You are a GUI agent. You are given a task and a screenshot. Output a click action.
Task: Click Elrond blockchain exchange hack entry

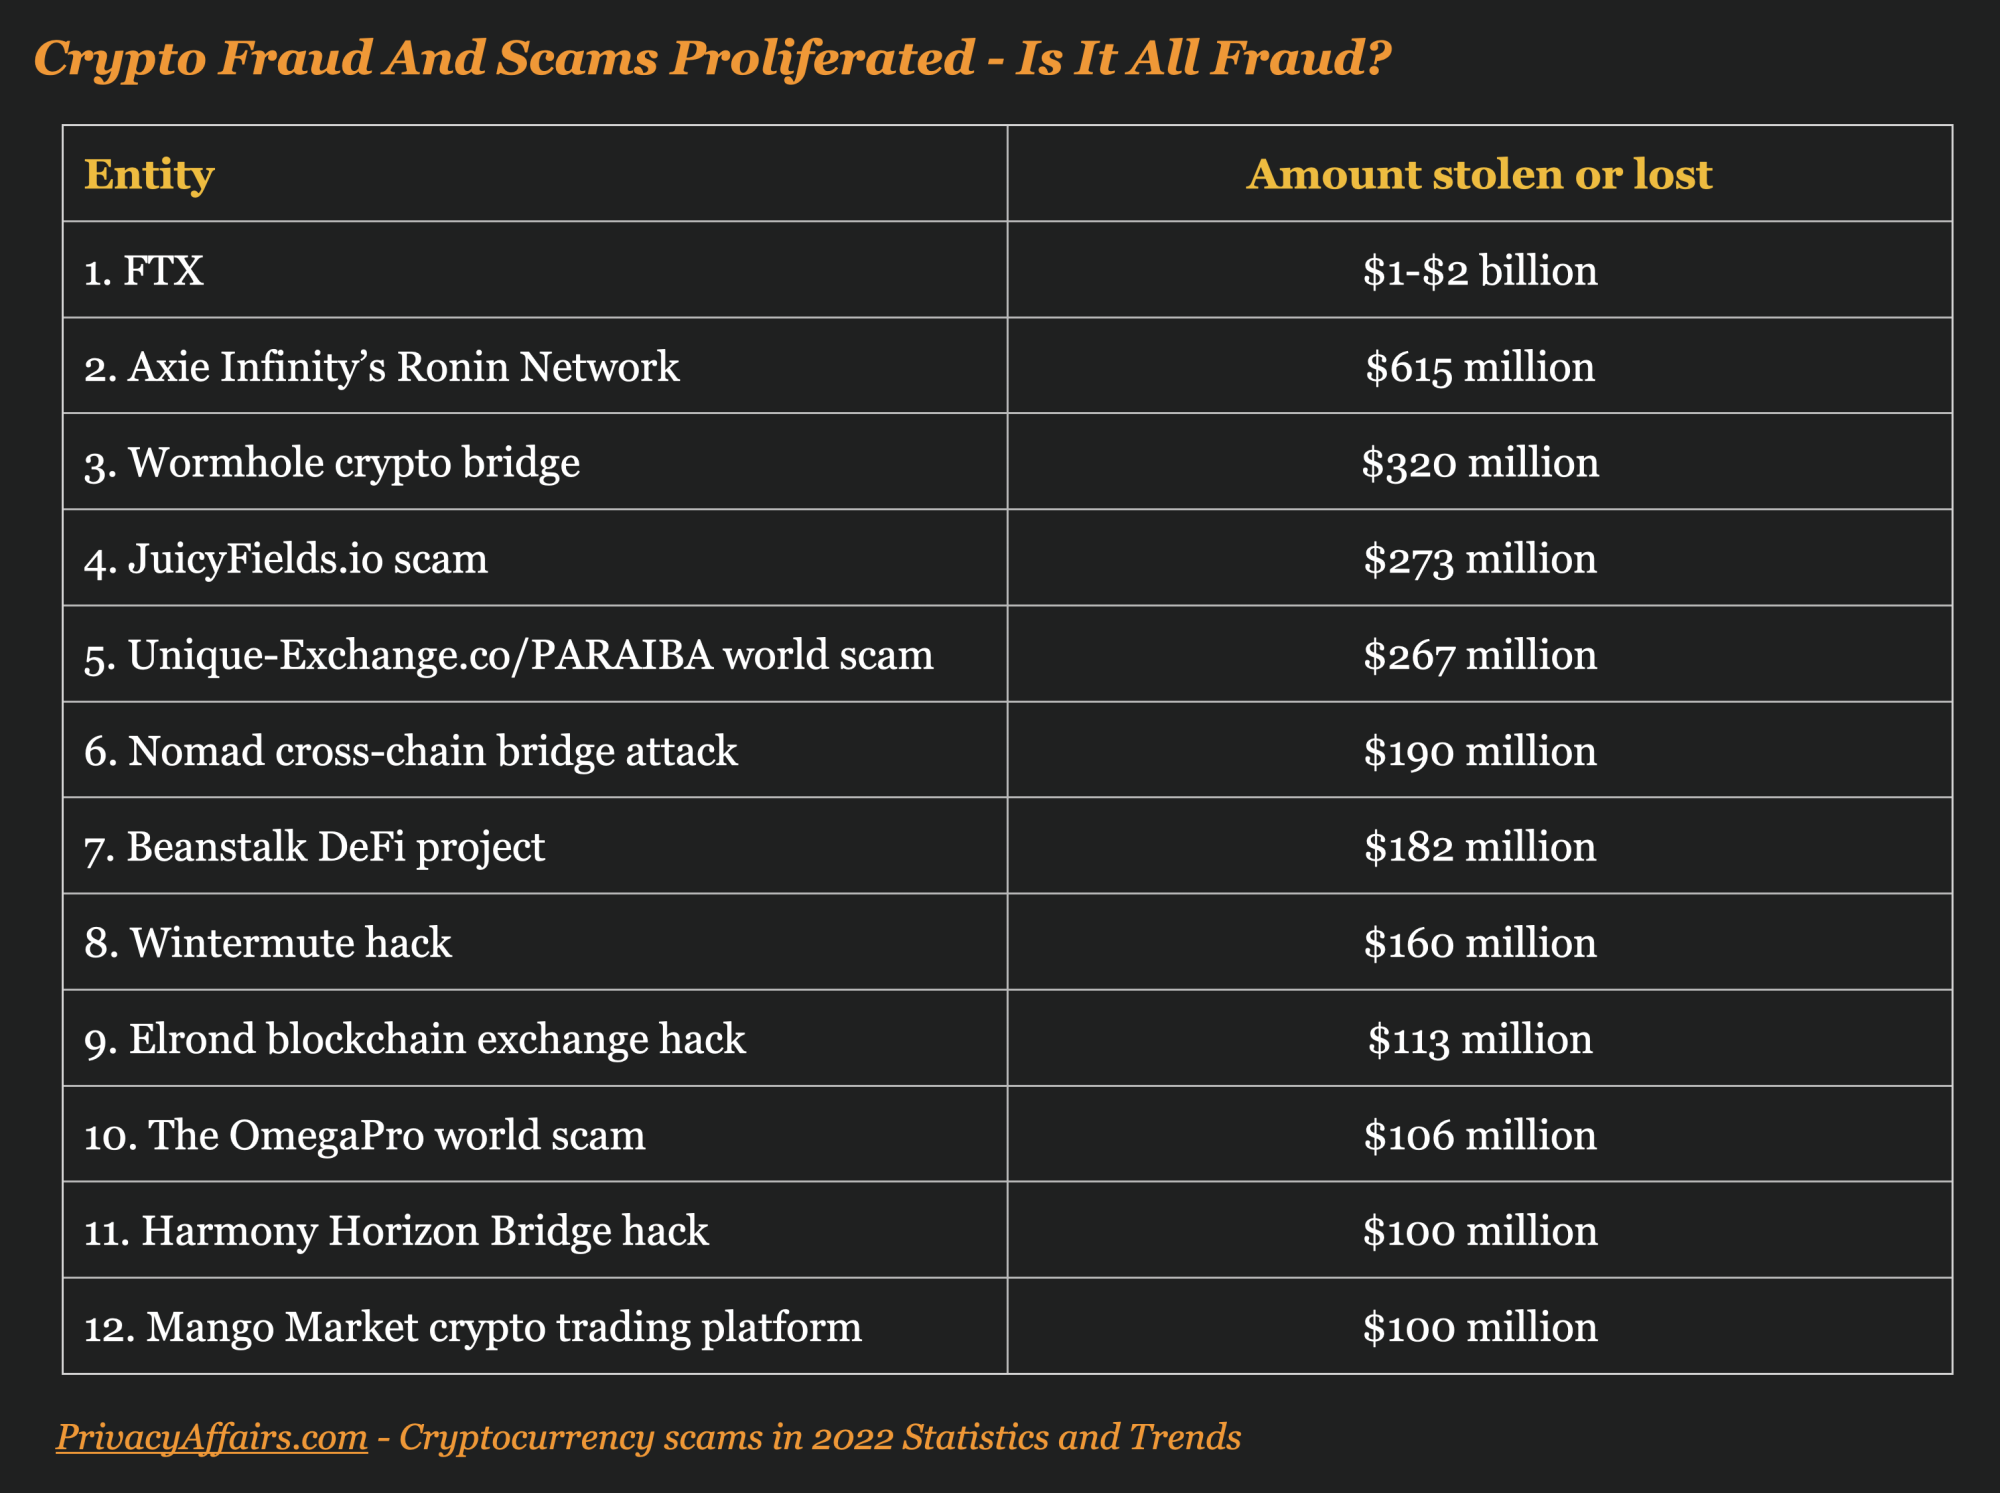click(x=415, y=1039)
